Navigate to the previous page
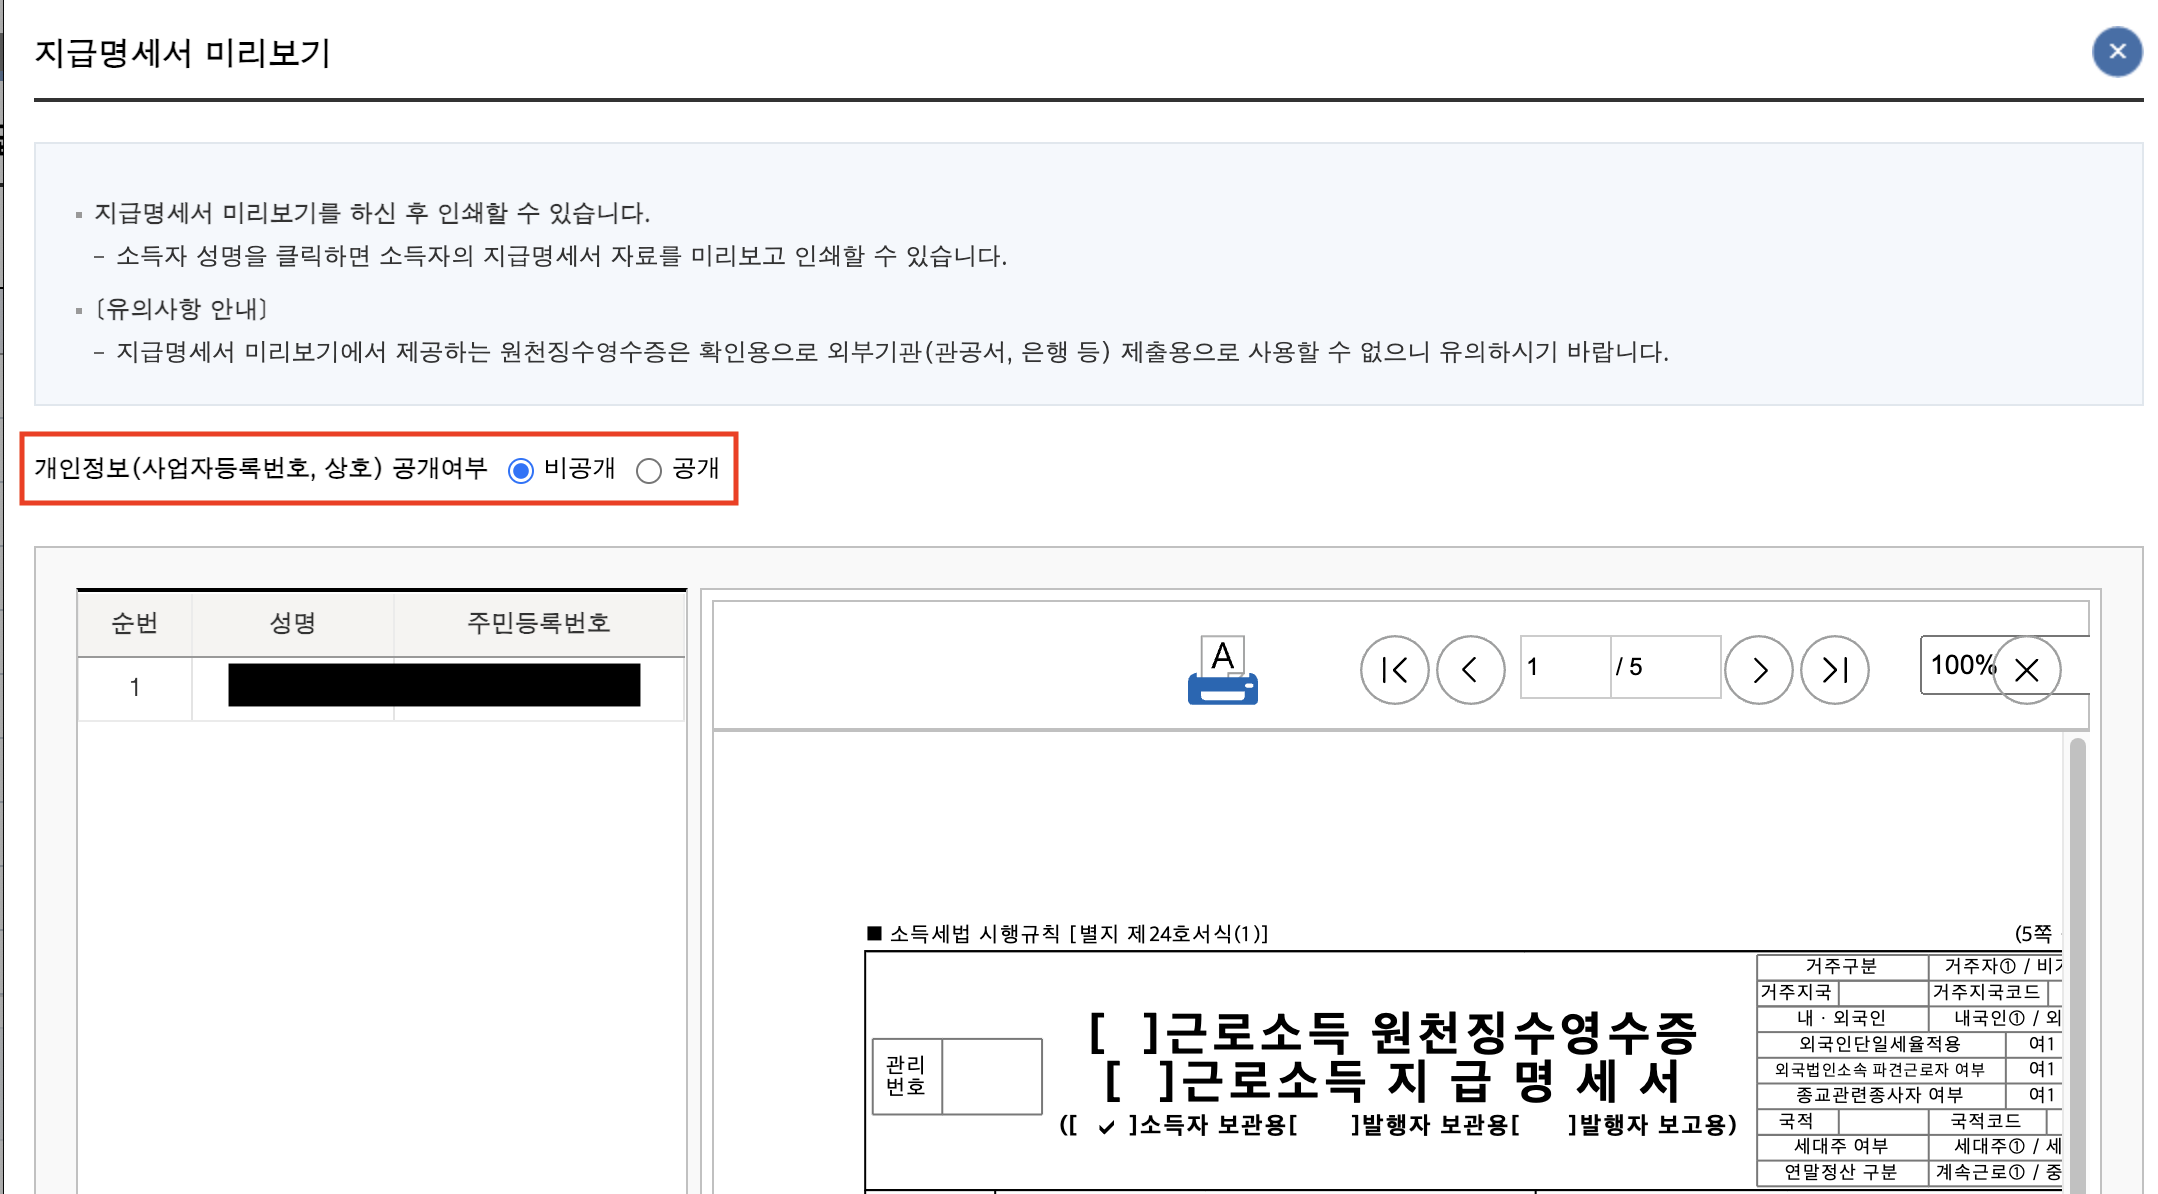Screen dimensions: 2158x1194 (x=1470, y=669)
